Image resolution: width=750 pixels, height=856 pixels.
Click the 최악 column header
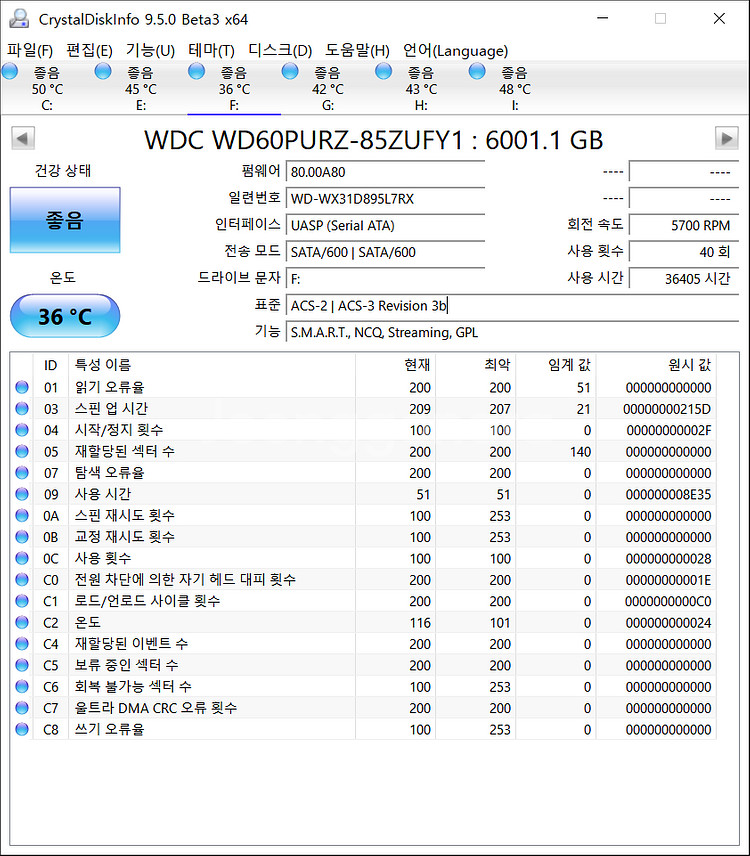point(475,365)
